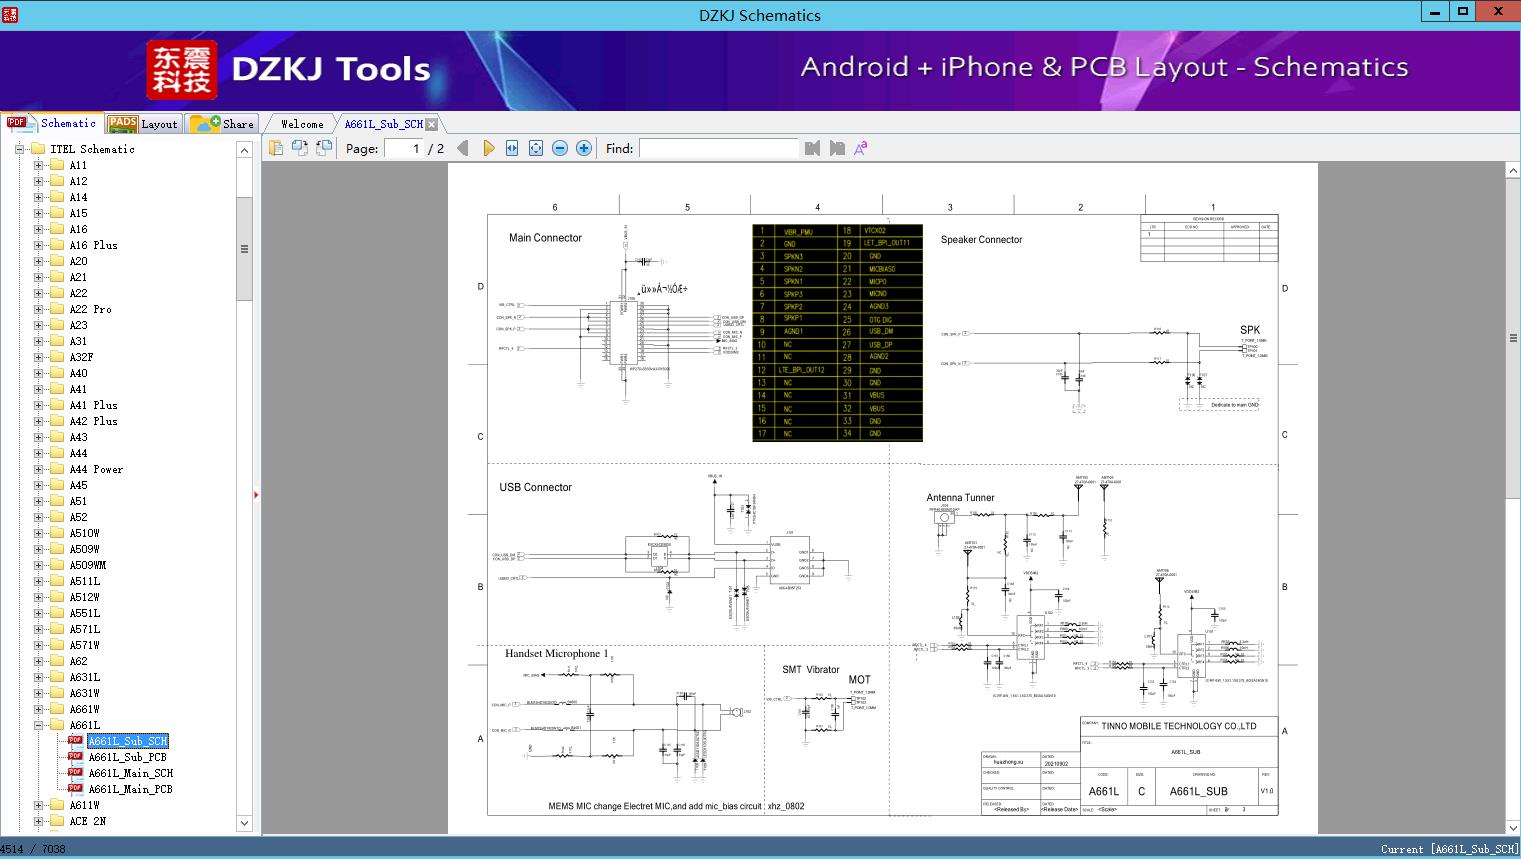Expand the A44 Power folder node
Screen dimensions: 1521x859
(x=38, y=469)
